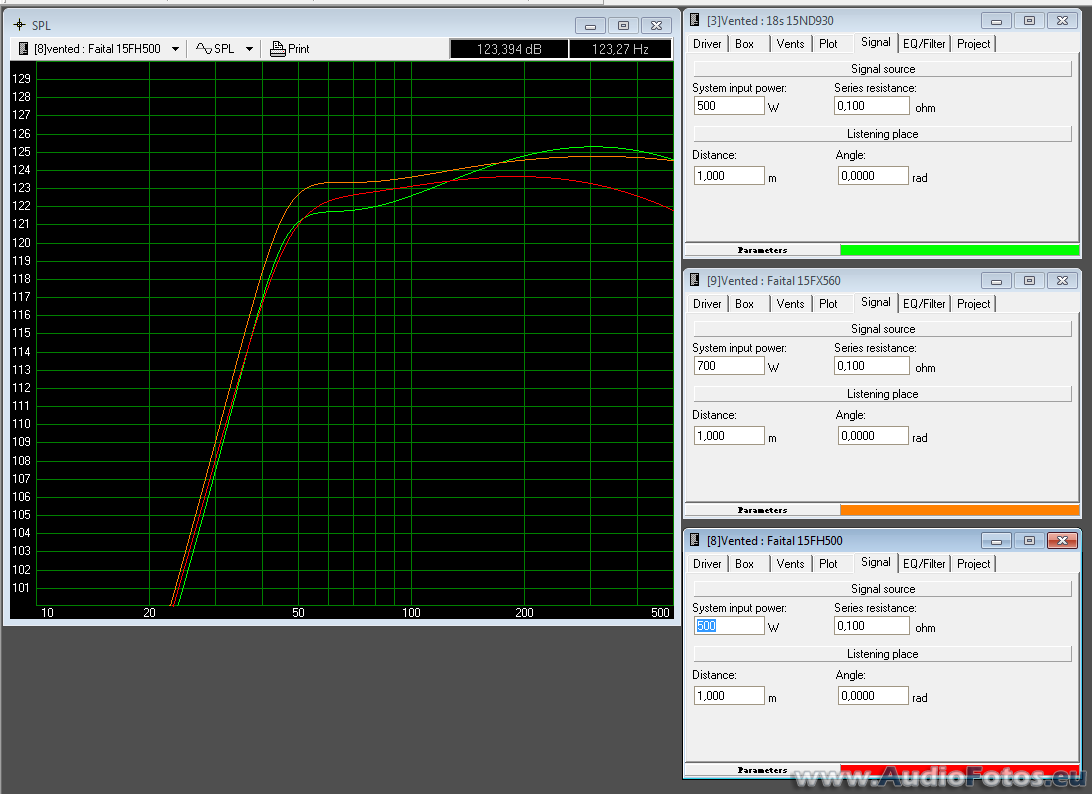
Task: Open Box tab in Faital 15FX560 window
Action: (744, 304)
